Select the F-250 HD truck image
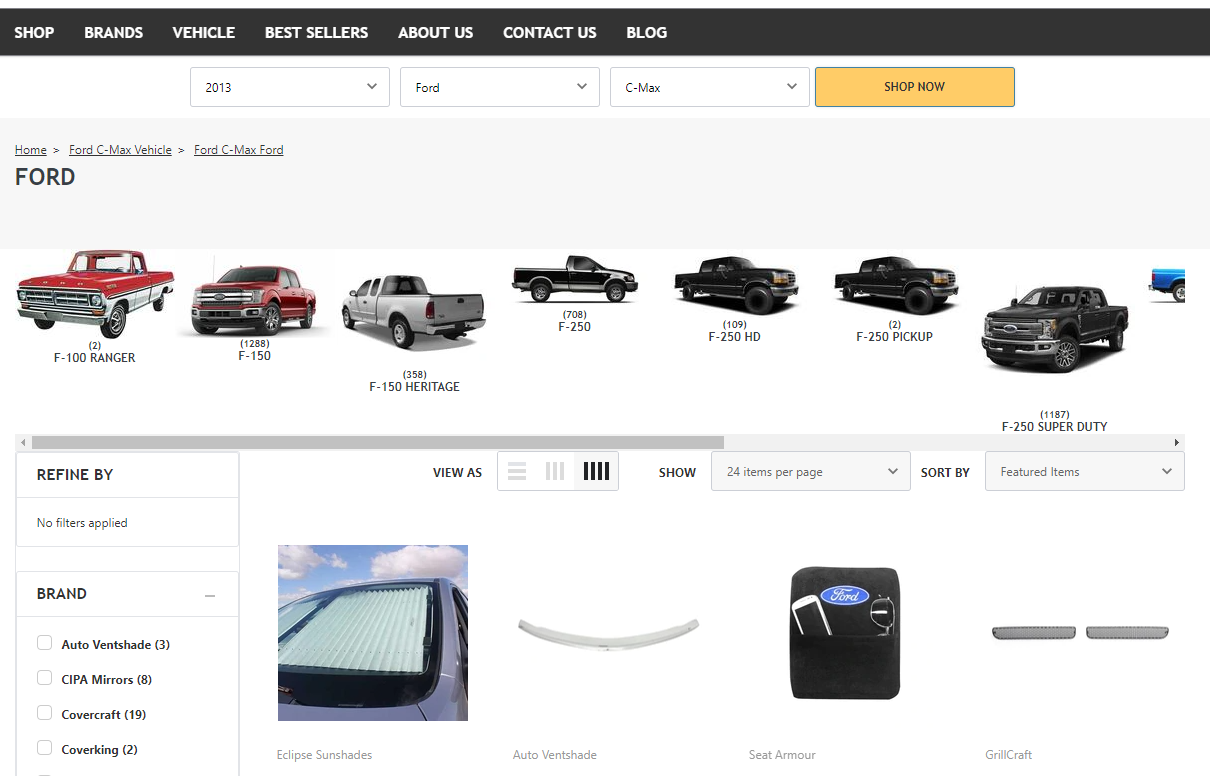 [735, 284]
